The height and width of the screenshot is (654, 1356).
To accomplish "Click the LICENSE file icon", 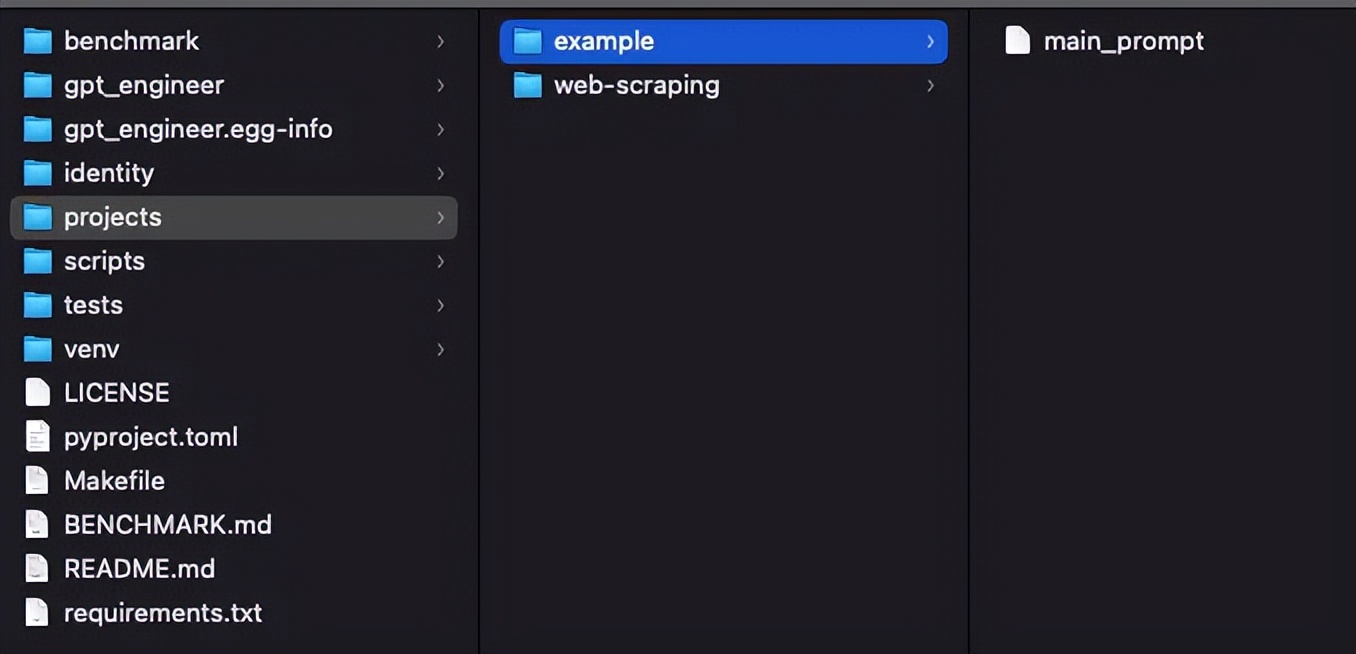I will 37,393.
